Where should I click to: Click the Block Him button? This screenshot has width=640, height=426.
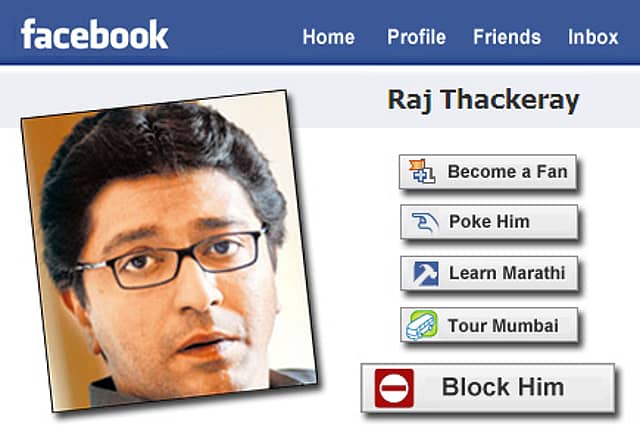pyautogui.click(x=488, y=388)
